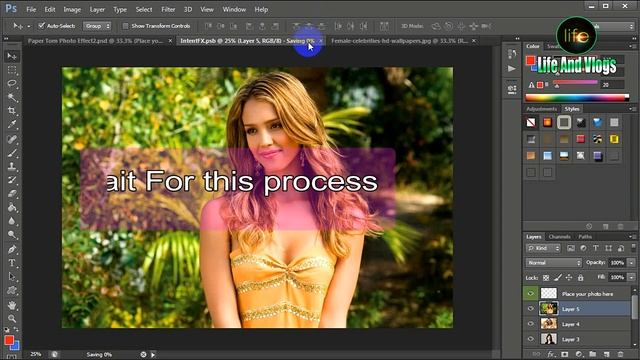
Task: Toggle Auto-Select checkbox
Action: point(41,26)
